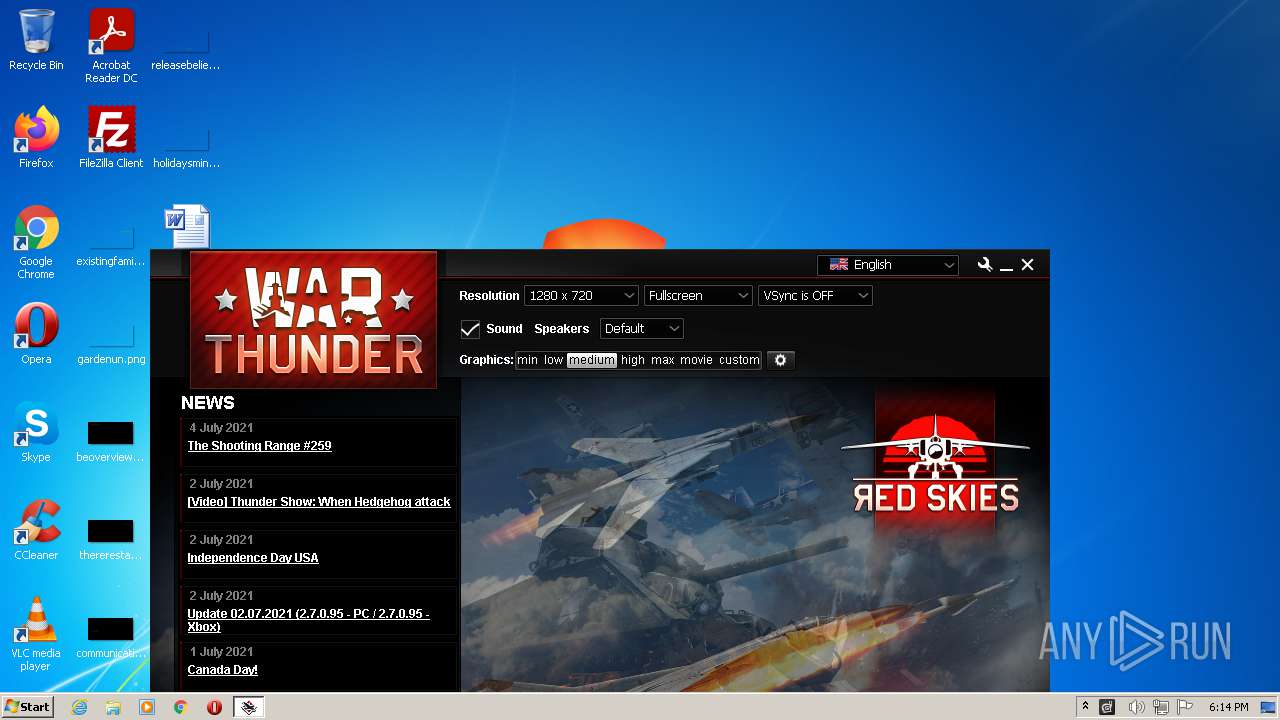Select communicati... desktop file
The width and height of the screenshot is (1280, 720).
pos(111,636)
